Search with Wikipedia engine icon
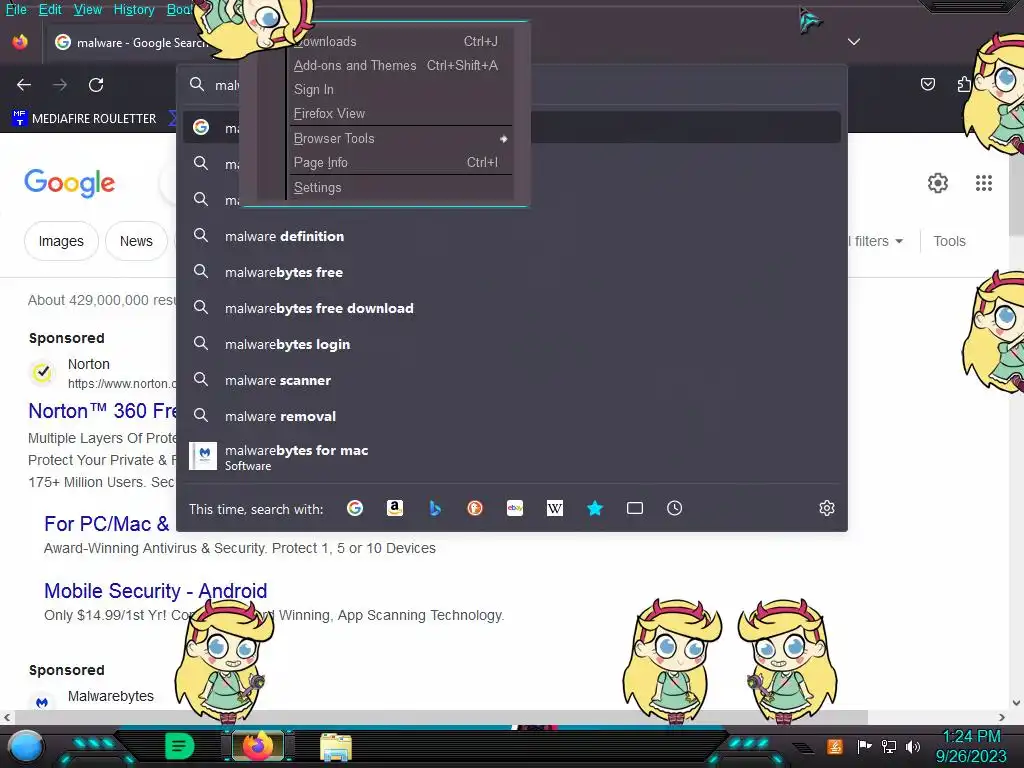This screenshot has width=1024, height=768. (554, 508)
